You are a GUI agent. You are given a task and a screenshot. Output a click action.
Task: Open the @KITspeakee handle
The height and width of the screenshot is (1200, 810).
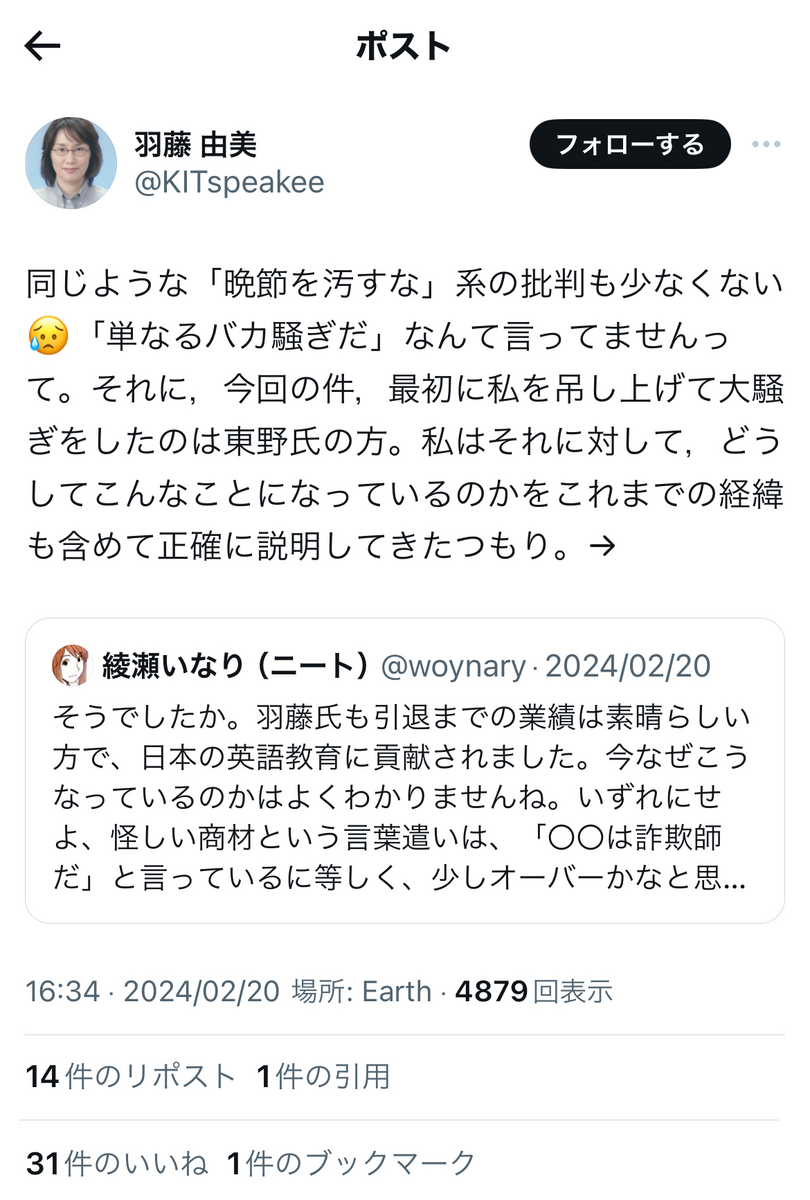tap(229, 183)
